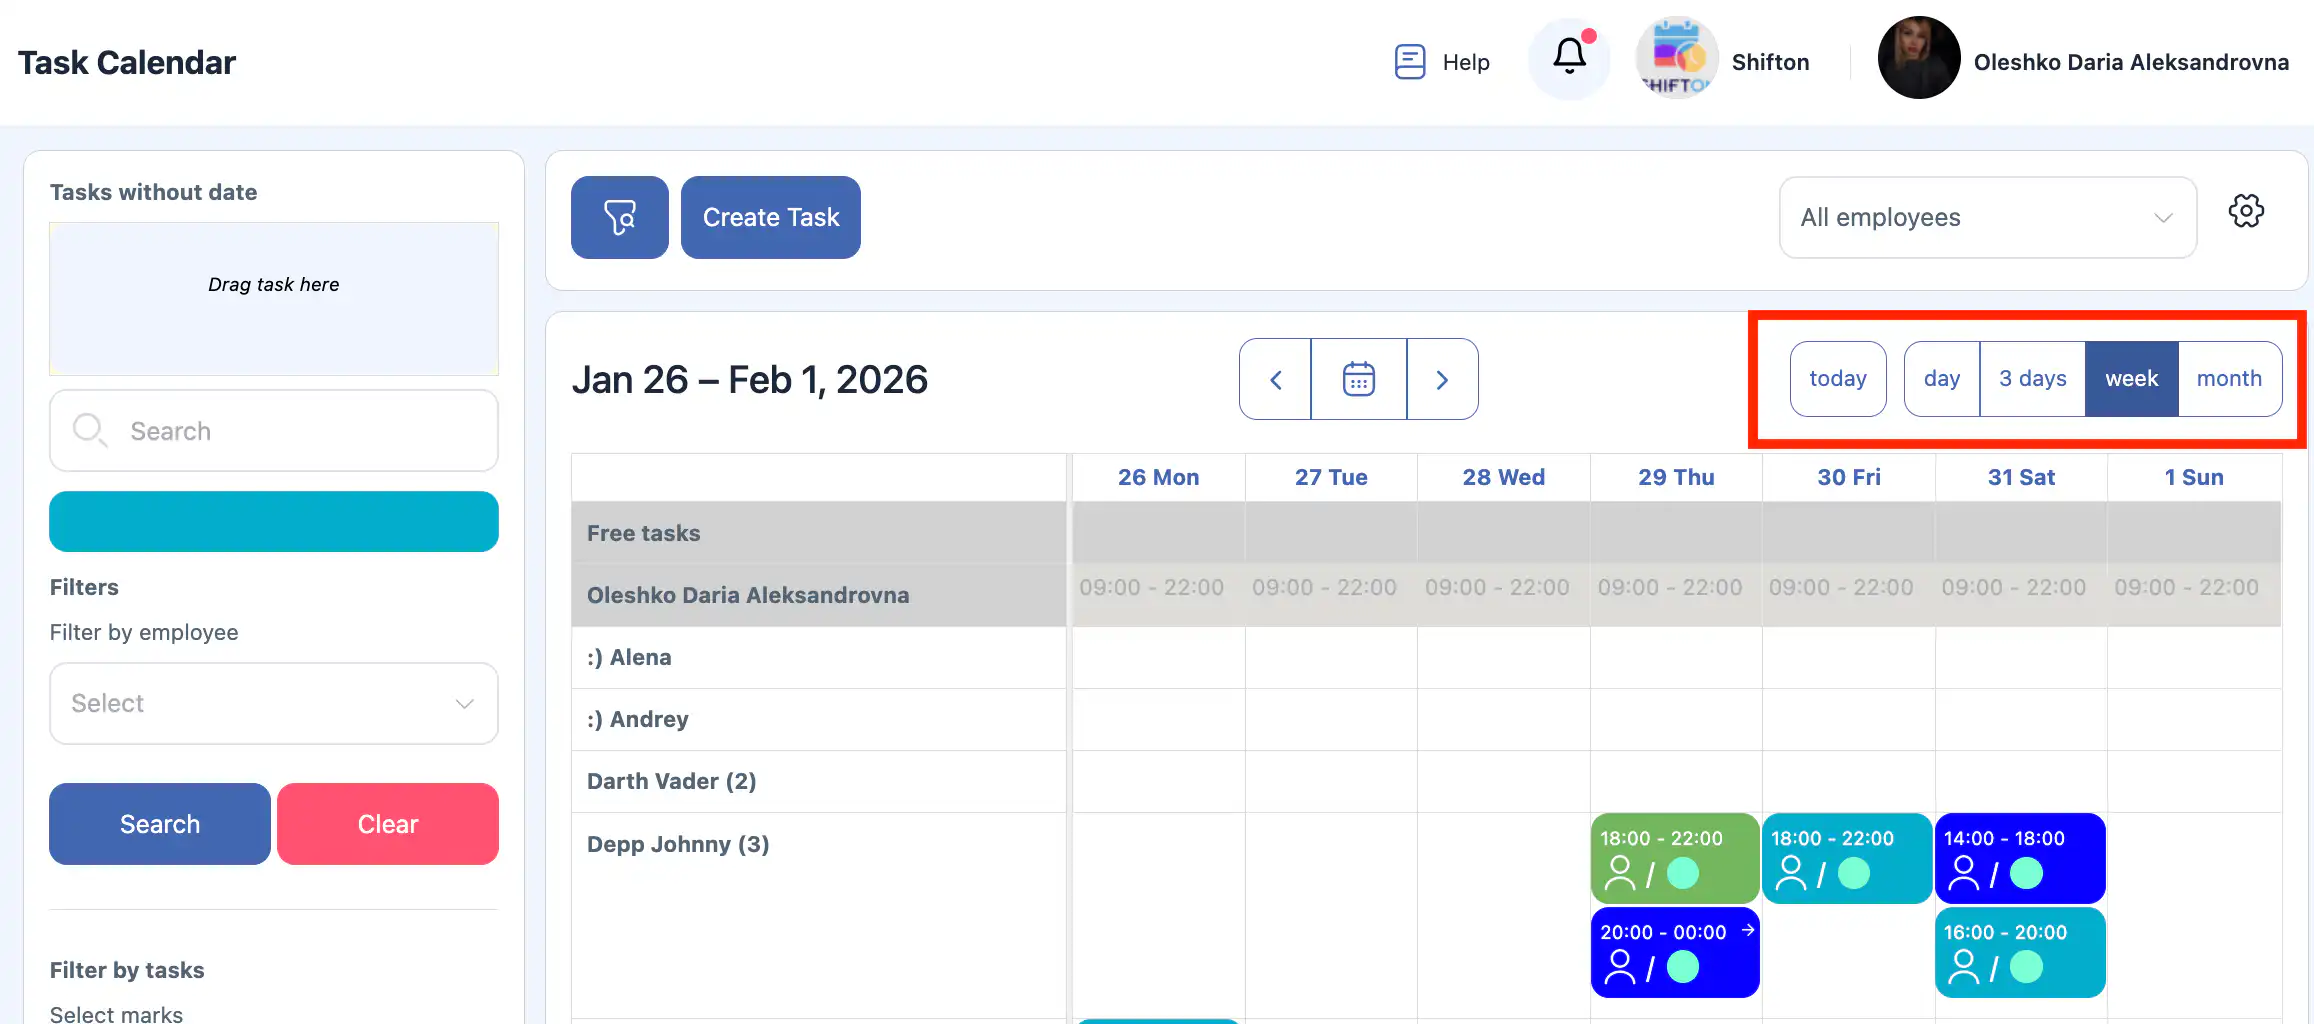
Task: Advance to next week arrow
Action: pyautogui.click(x=1442, y=380)
